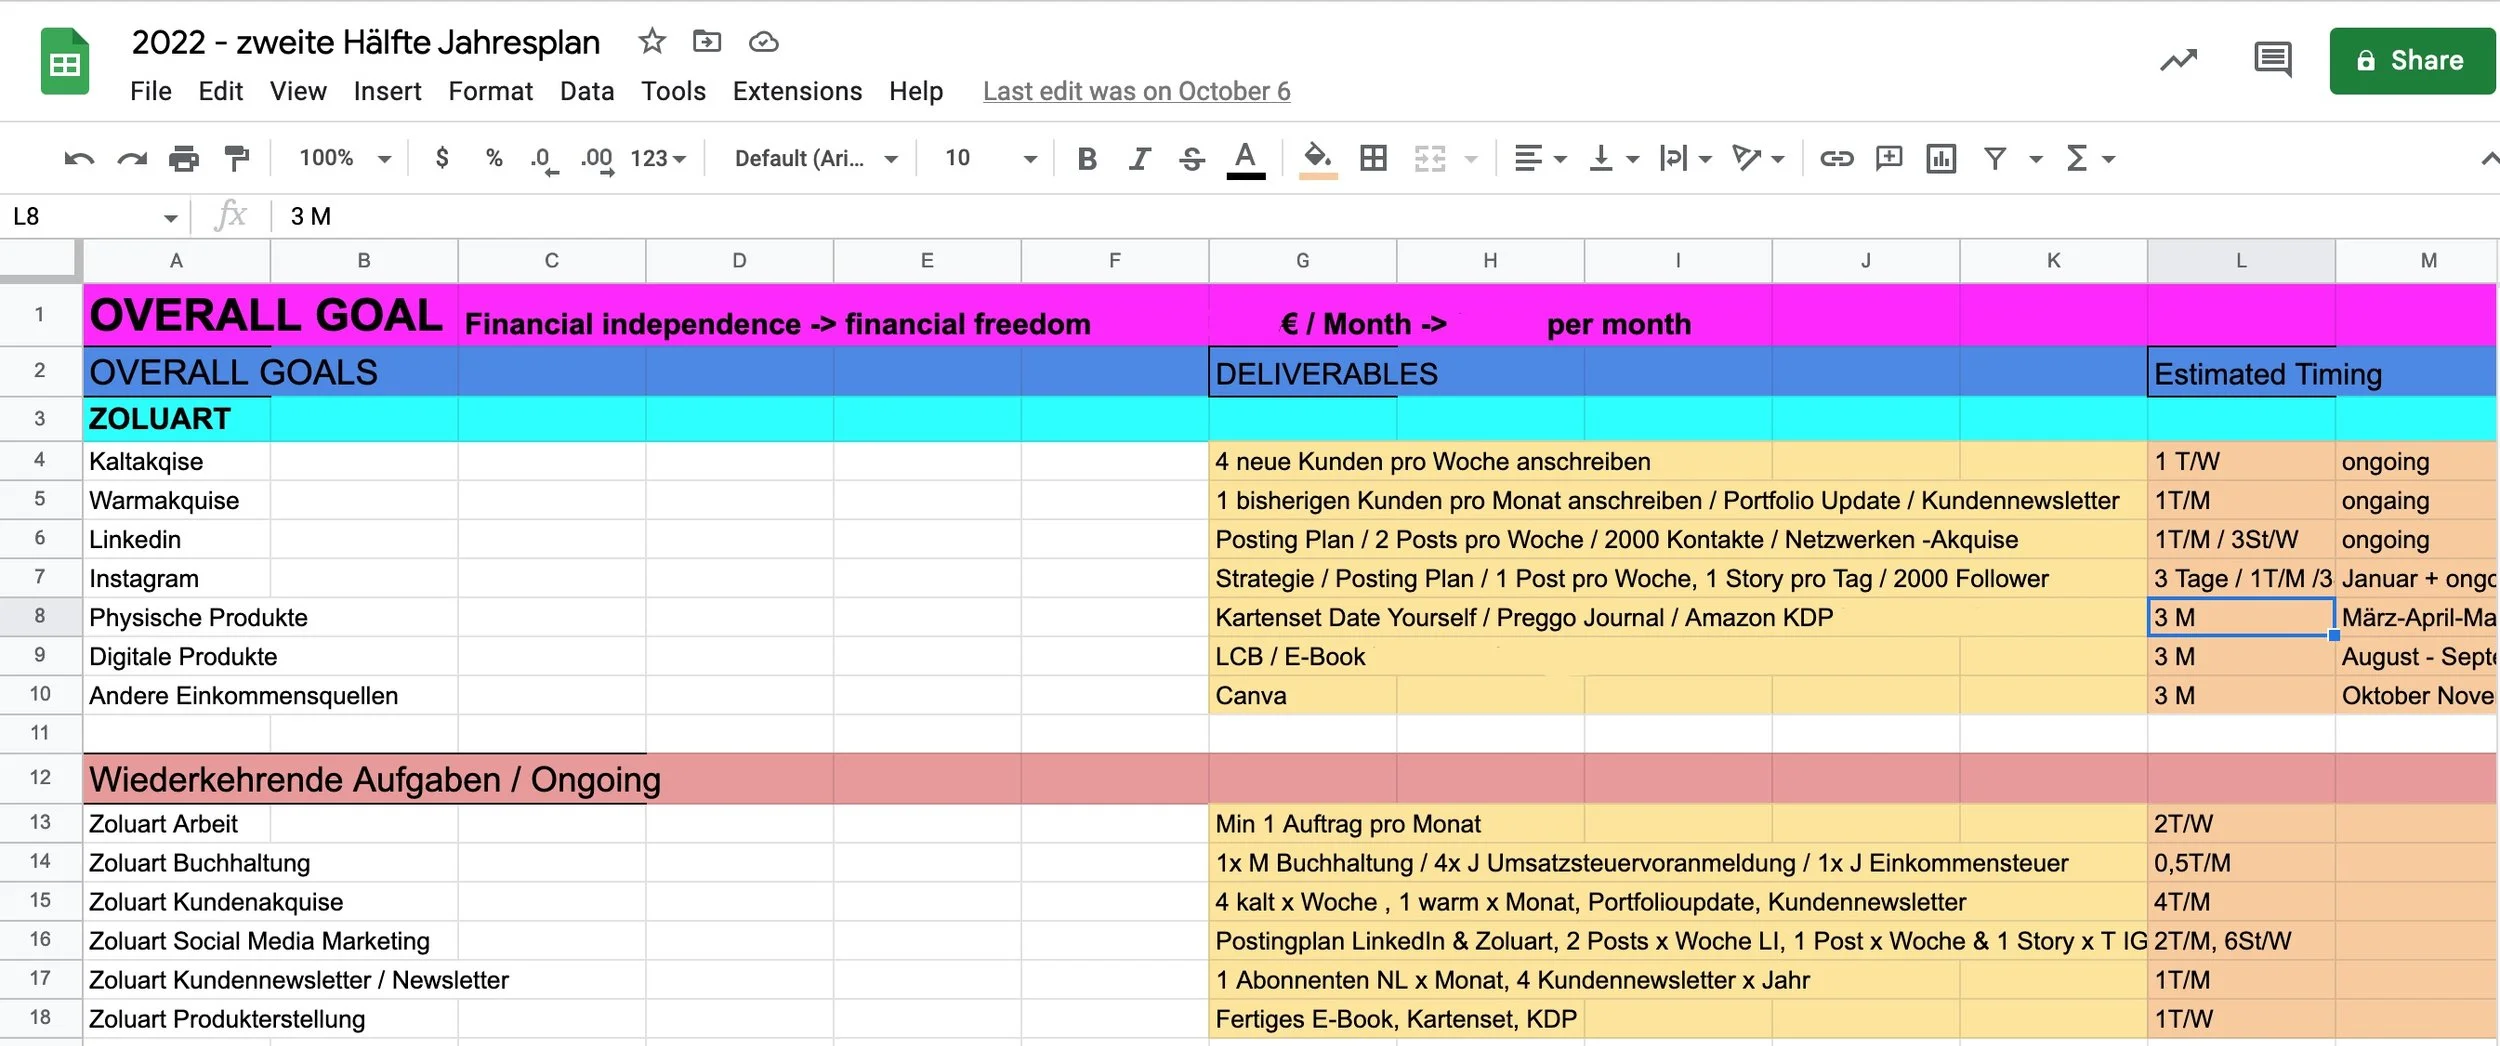The width and height of the screenshot is (2500, 1046).
Task: Toggle strikethrough formatting
Action: point(1191,158)
